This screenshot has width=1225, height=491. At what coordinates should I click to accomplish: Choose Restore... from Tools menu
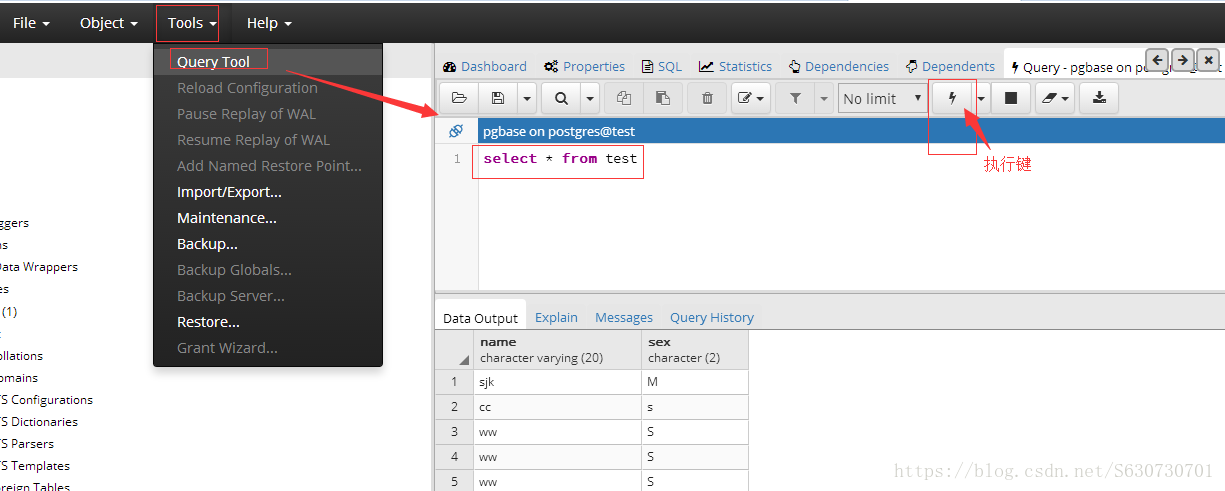tap(268, 322)
